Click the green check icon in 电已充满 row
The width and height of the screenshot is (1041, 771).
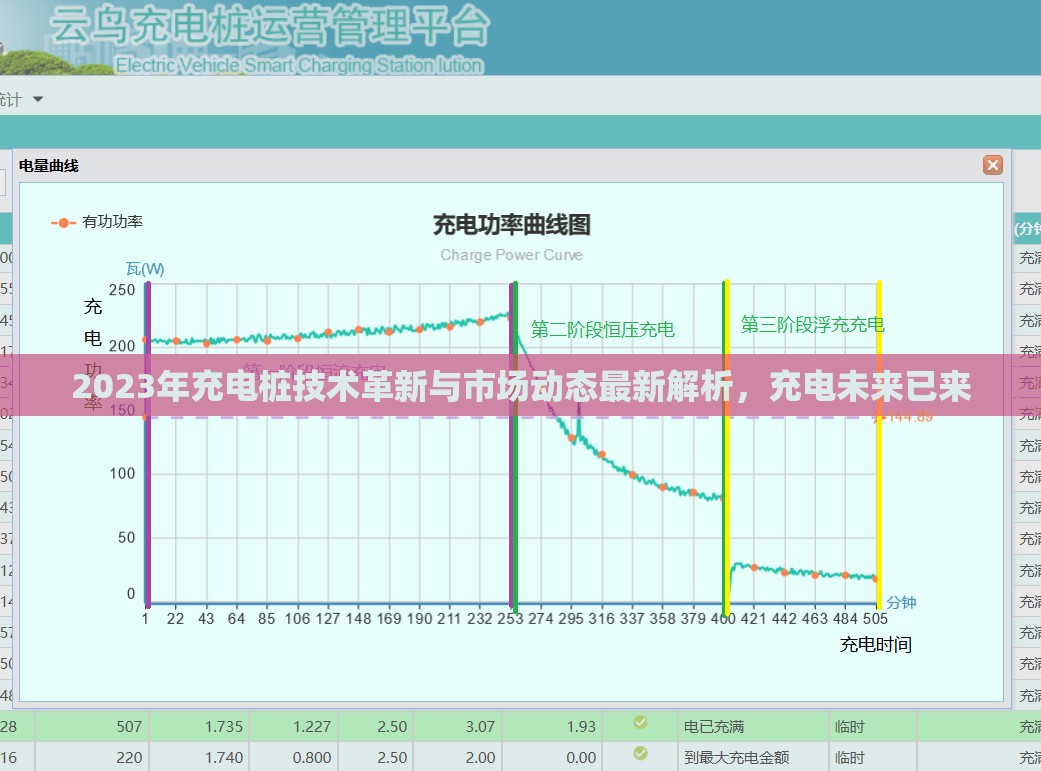coord(640,722)
